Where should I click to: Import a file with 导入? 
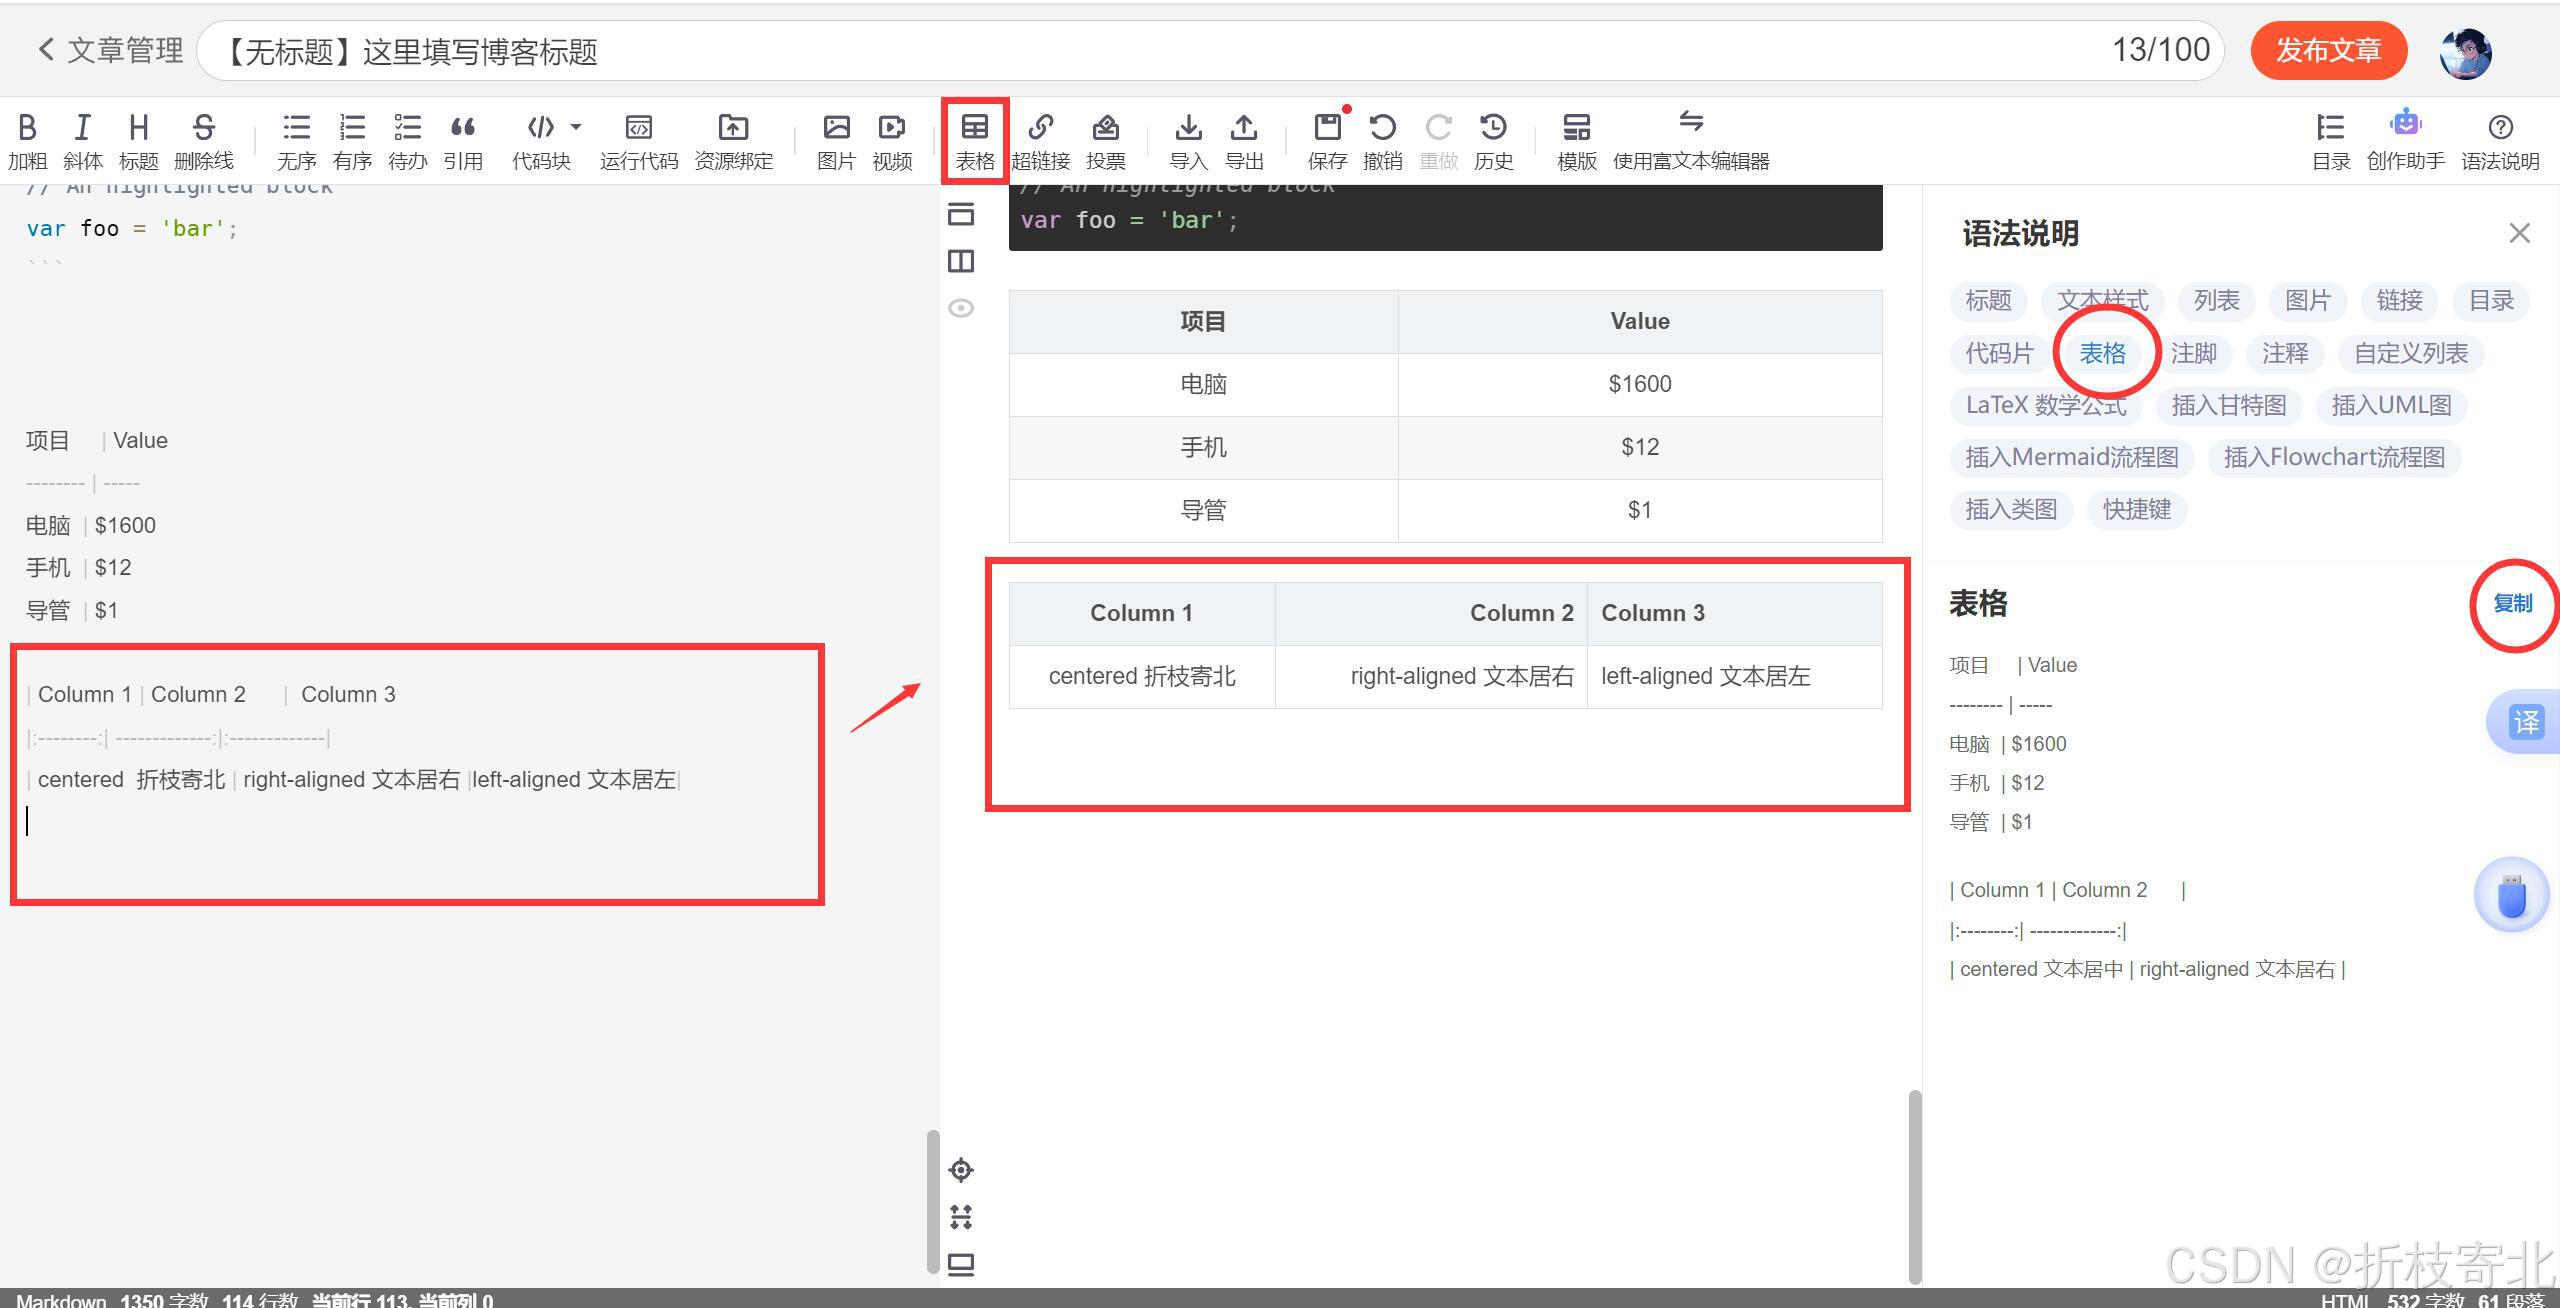click(x=1188, y=141)
